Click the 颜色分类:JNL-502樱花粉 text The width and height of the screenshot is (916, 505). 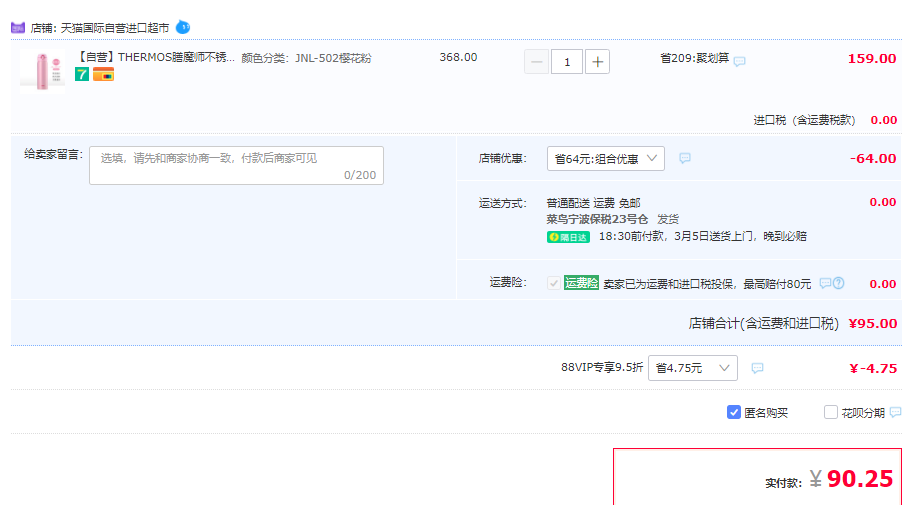pos(306,58)
